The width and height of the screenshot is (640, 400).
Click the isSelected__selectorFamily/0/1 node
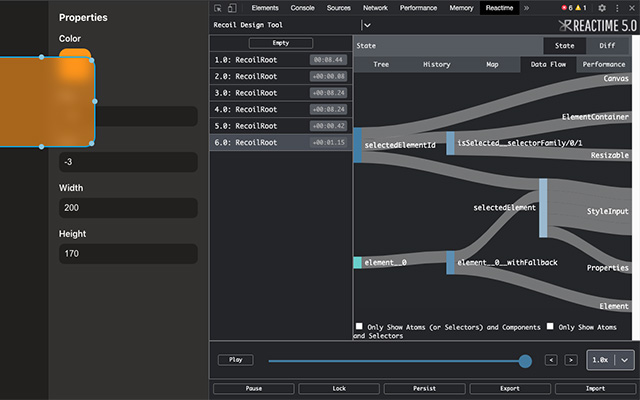pyautogui.click(x=450, y=143)
